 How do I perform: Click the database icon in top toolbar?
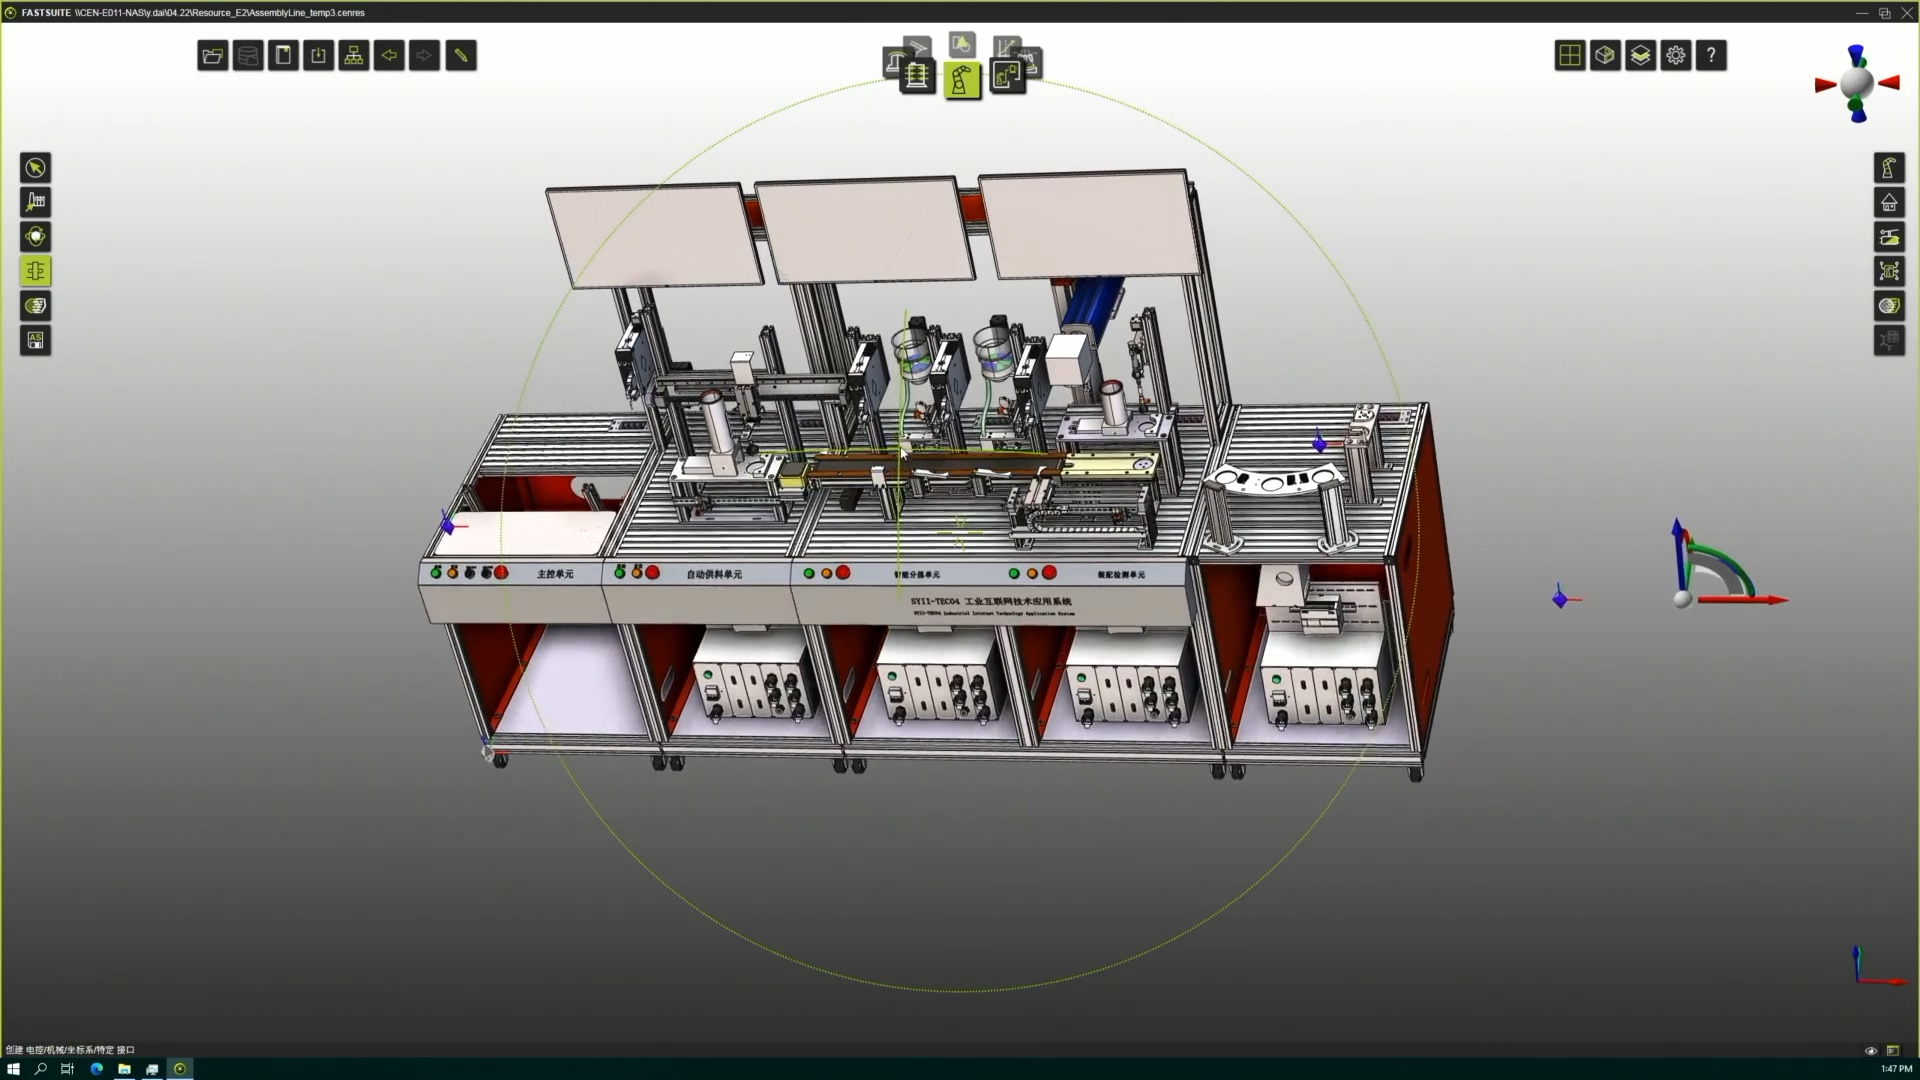pyautogui.click(x=248, y=56)
